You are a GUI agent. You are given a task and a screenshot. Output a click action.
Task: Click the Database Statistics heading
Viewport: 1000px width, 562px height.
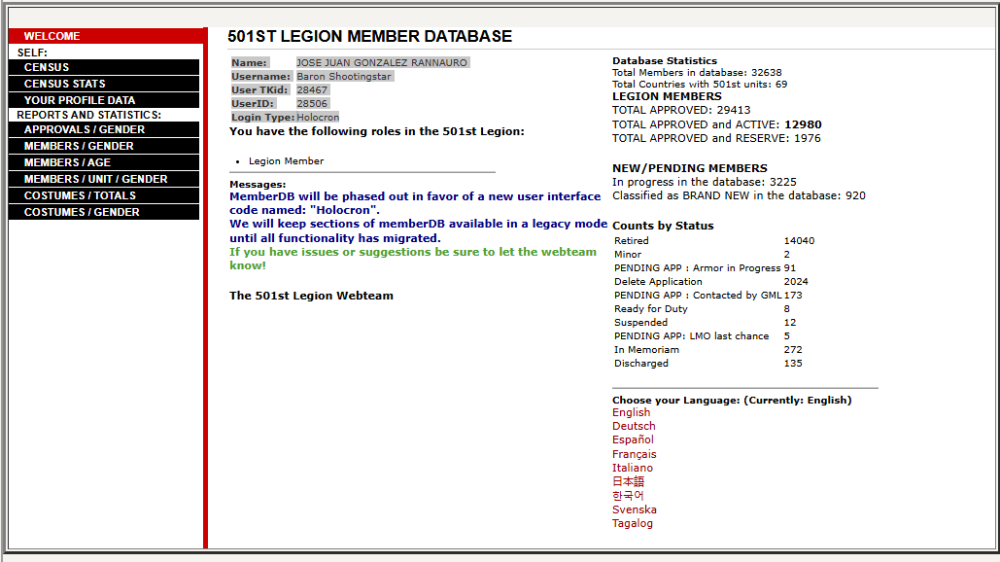click(665, 61)
